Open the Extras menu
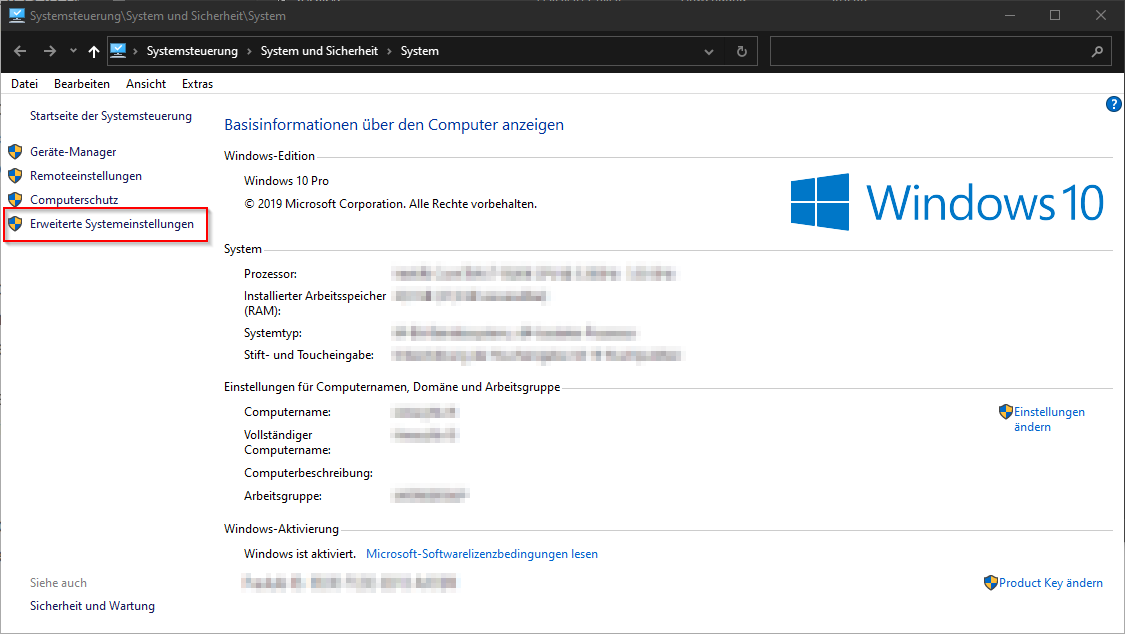1125x634 pixels. [x=197, y=84]
